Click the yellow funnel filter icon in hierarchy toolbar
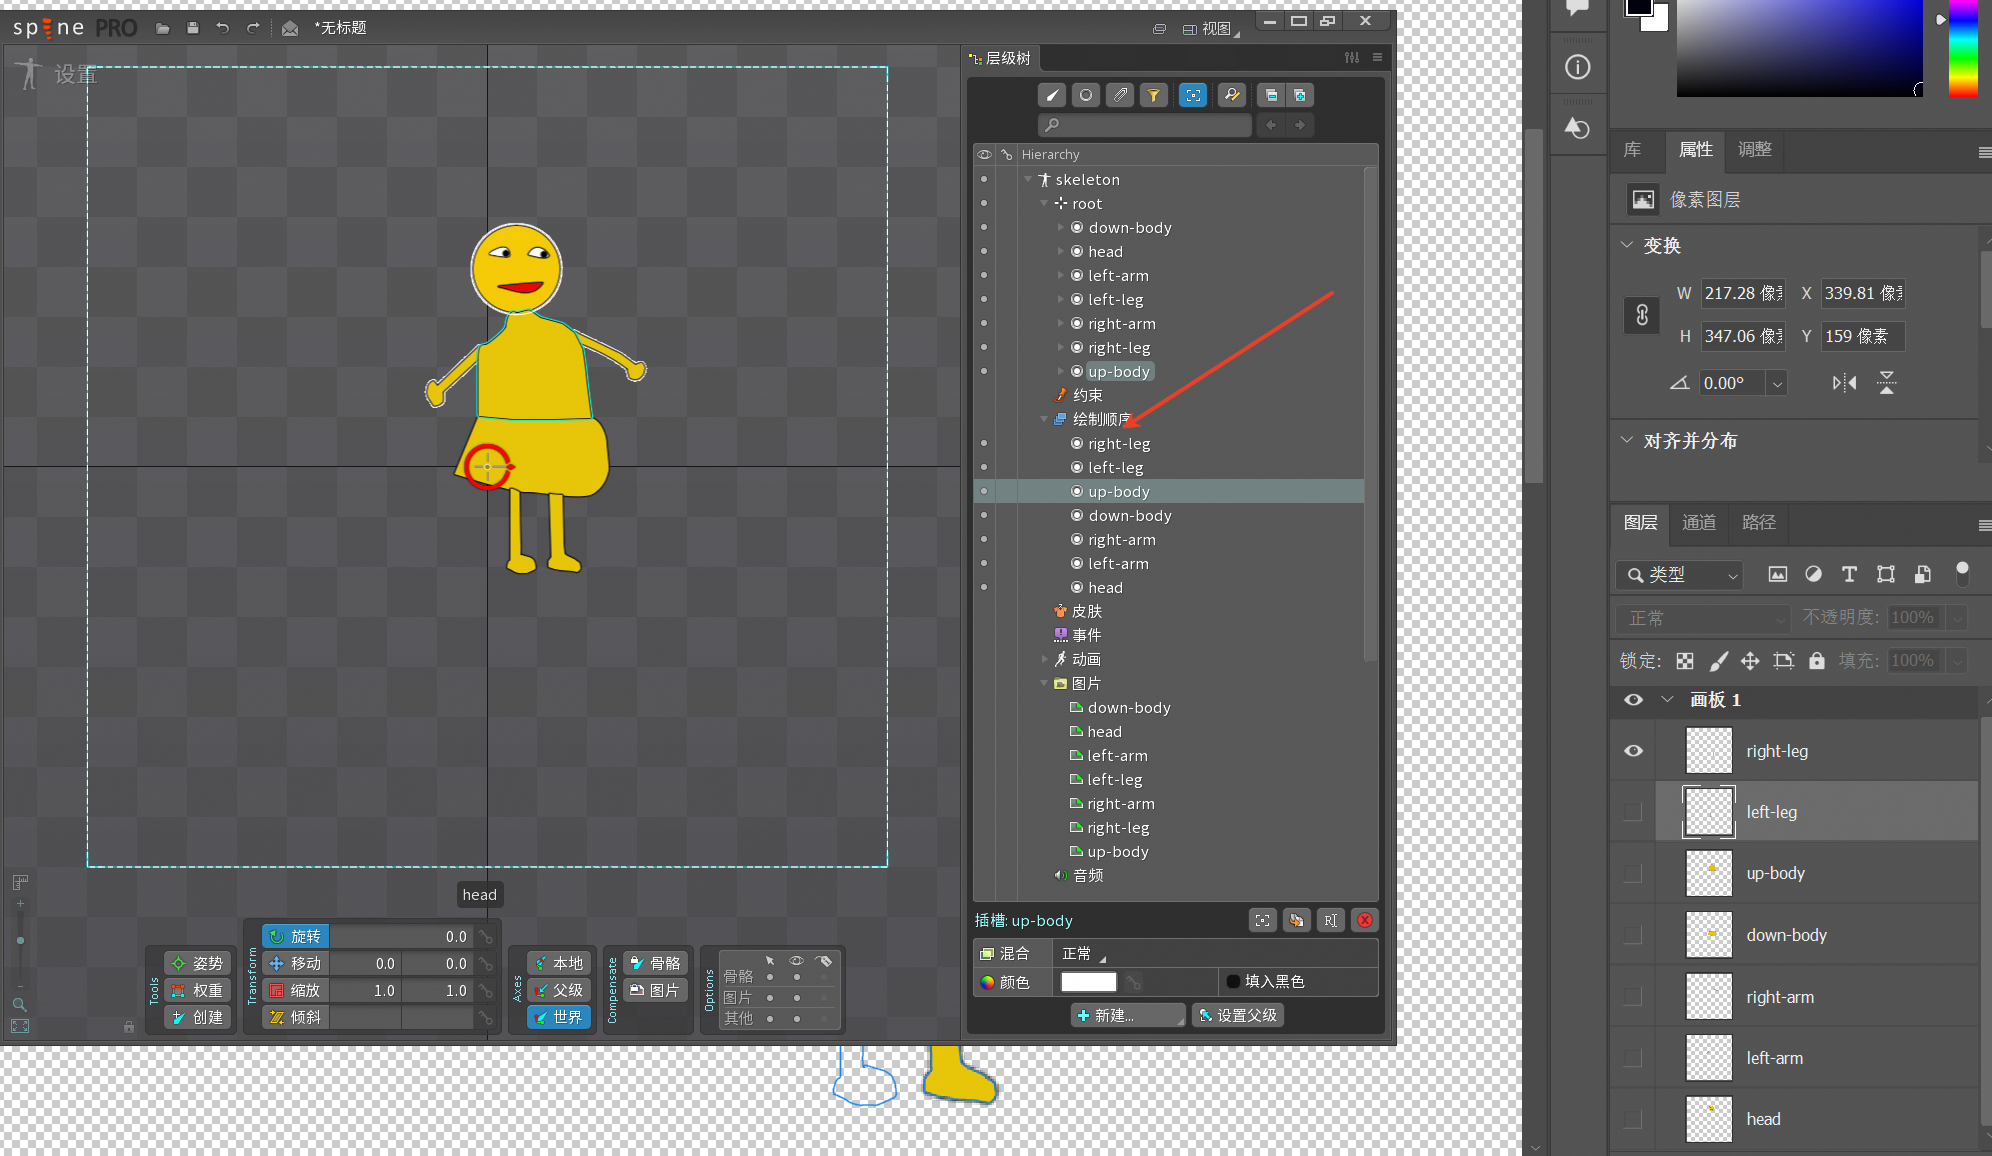Viewport: 1992px width, 1156px height. (x=1153, y=95)
